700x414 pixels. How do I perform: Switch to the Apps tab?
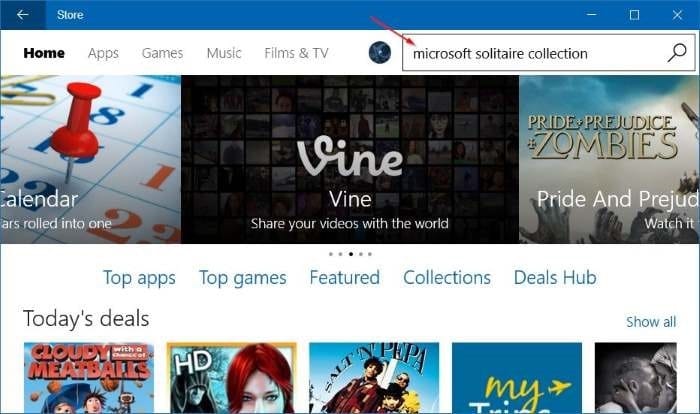point(103,54)
